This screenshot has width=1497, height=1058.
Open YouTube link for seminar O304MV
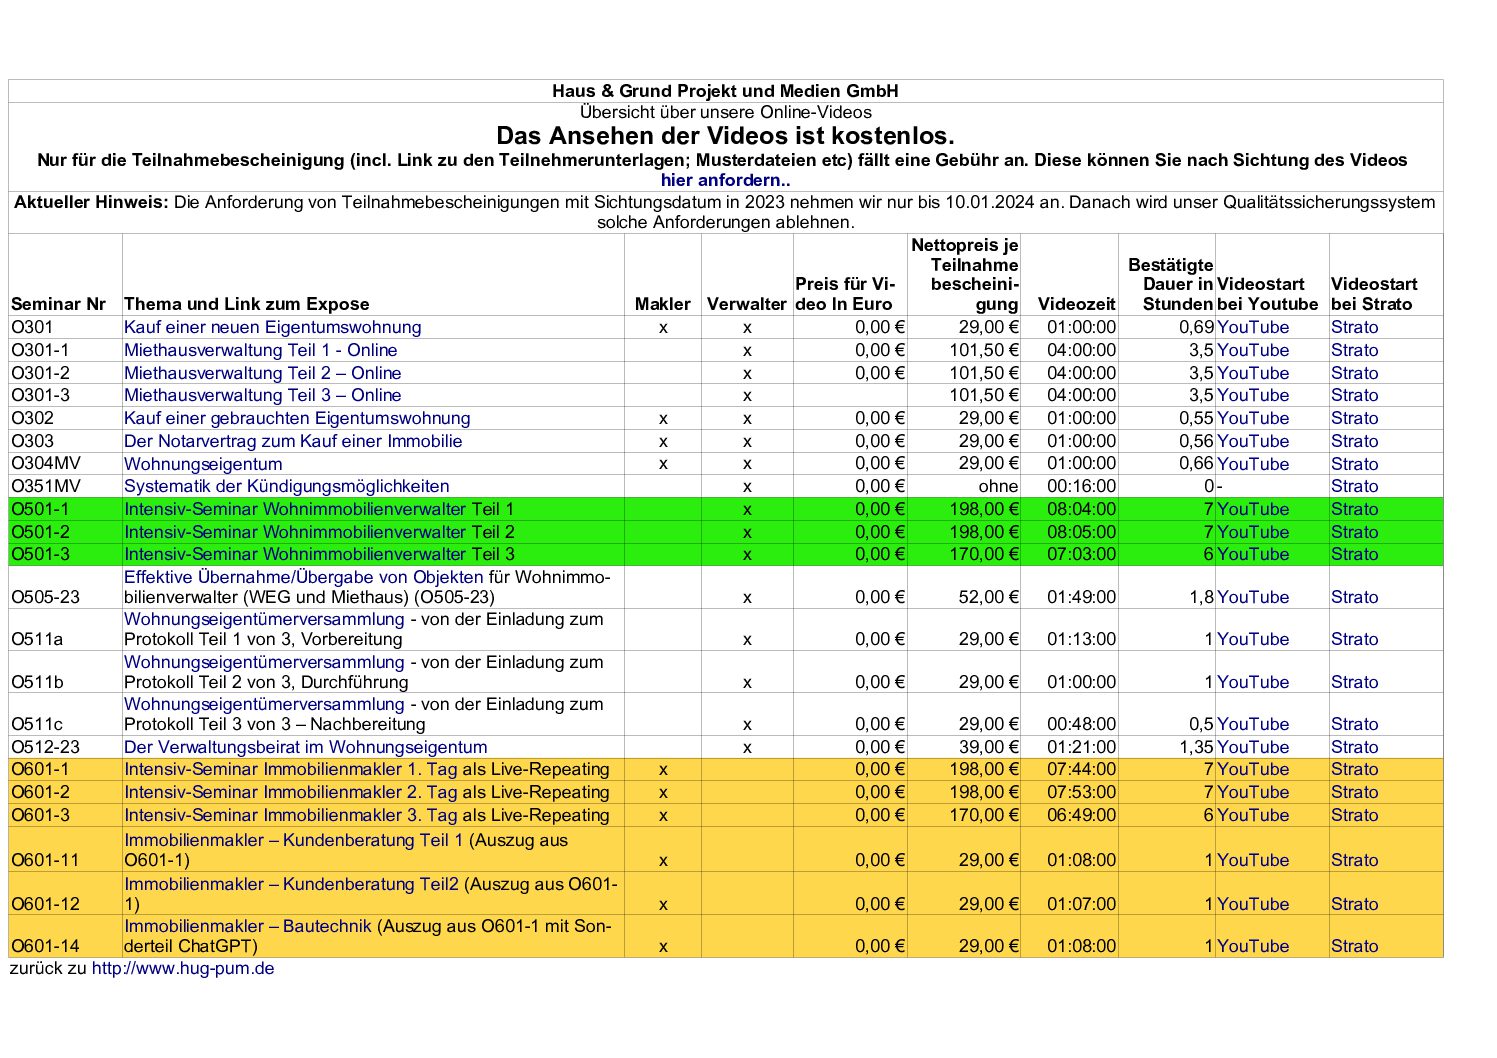1253,464
